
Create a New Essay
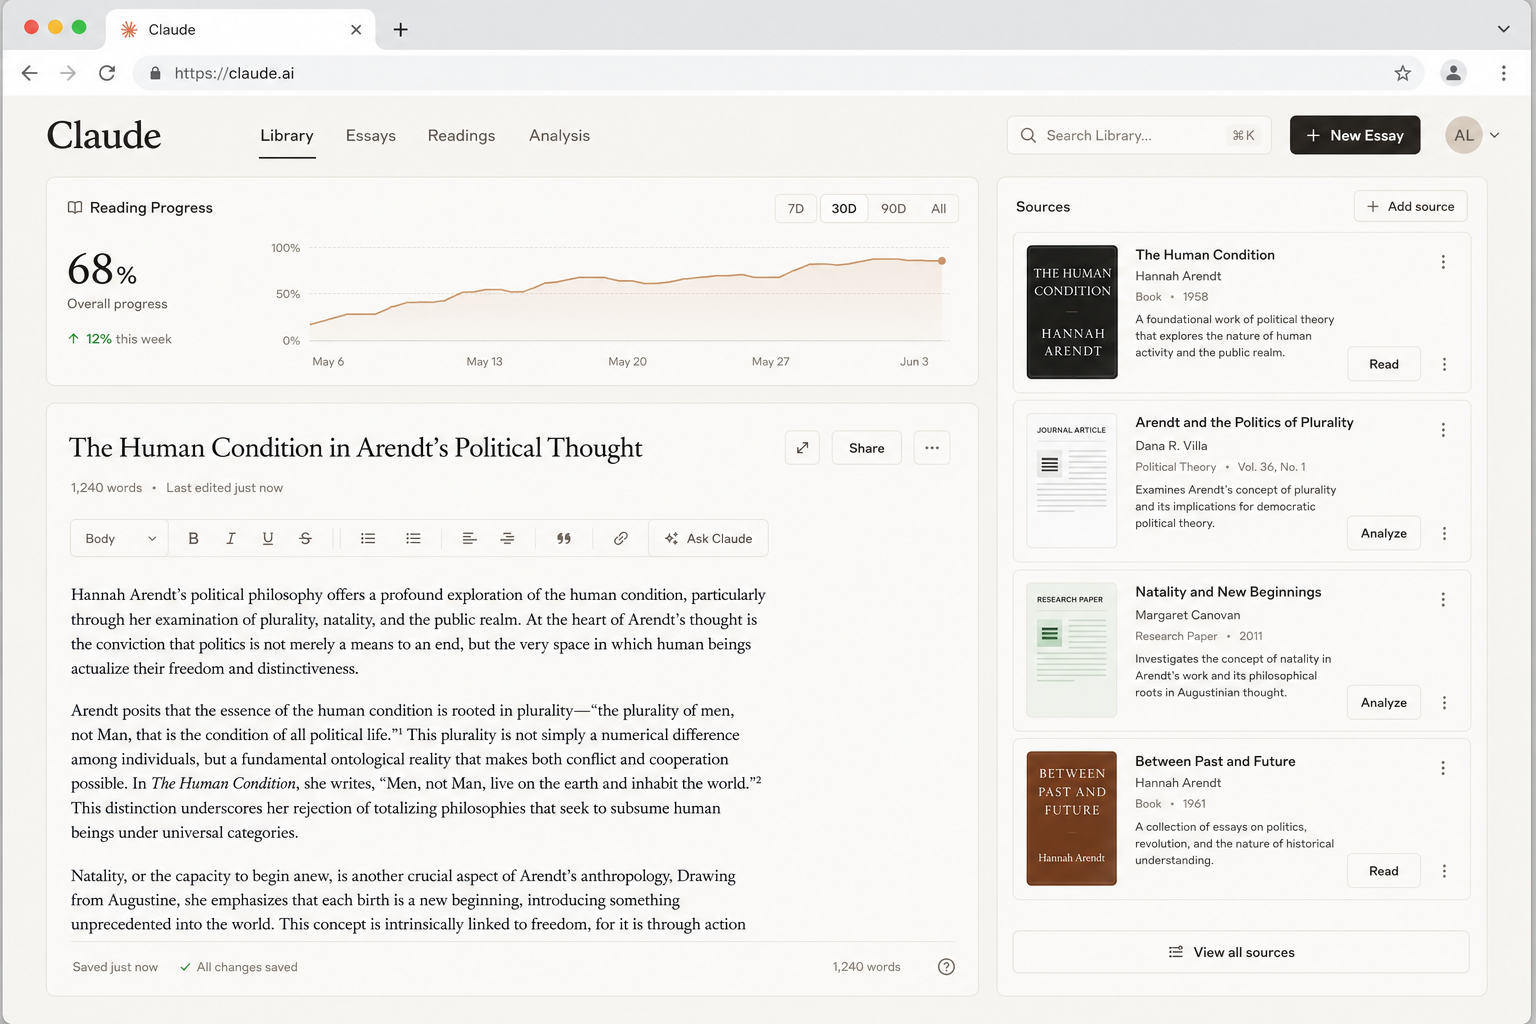(1355, 135)
